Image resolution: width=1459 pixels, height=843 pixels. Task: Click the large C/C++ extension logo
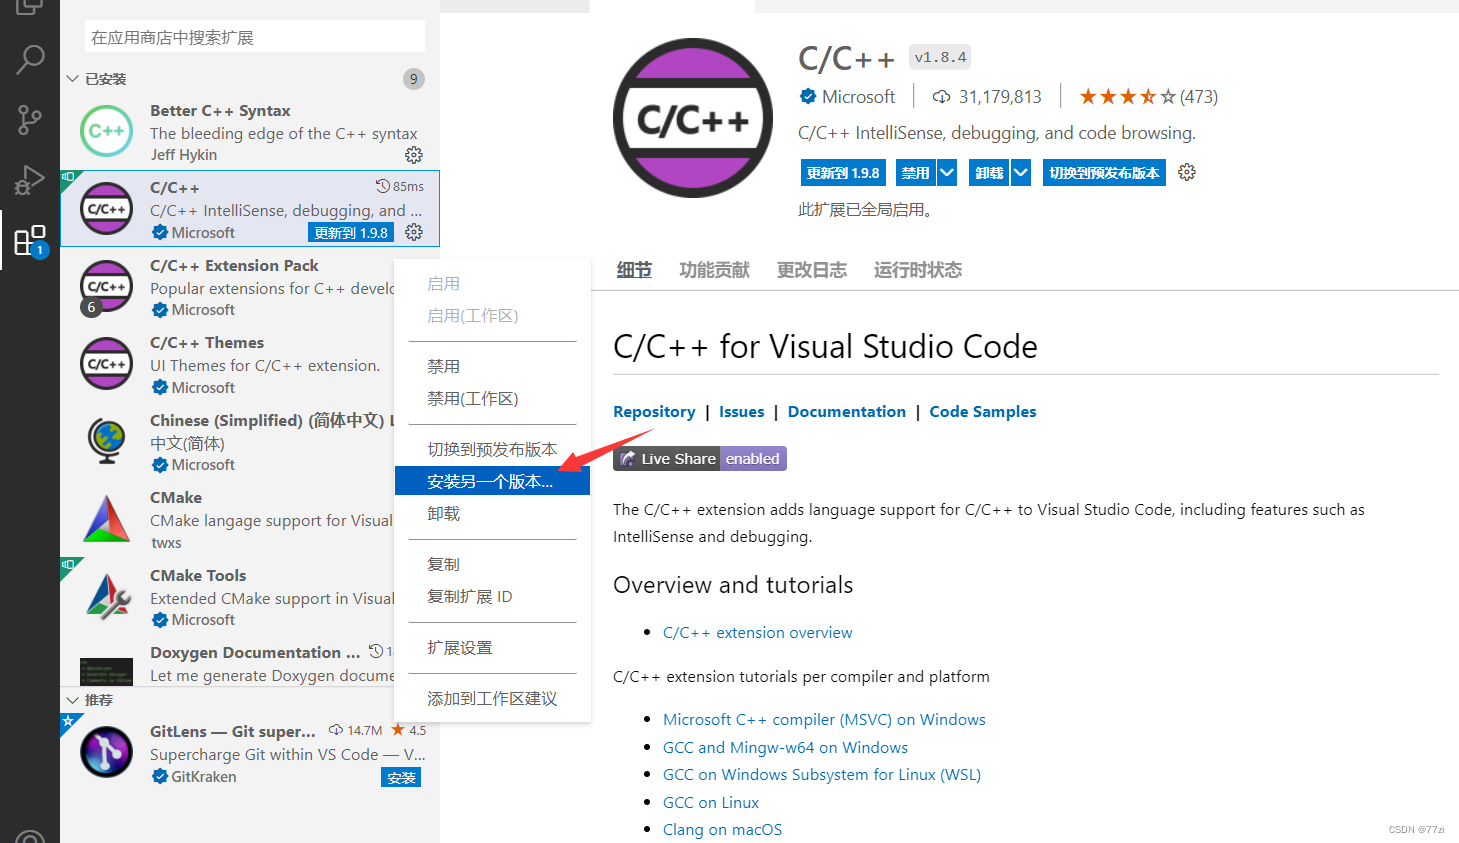coord(693,118)
